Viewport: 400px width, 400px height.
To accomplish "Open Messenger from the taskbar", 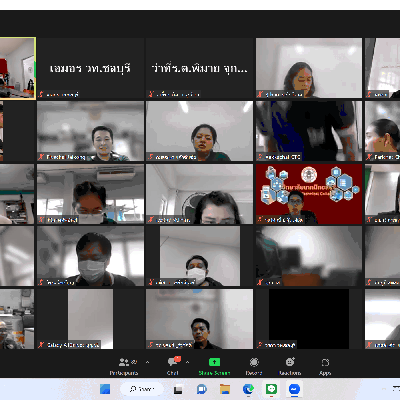I will (294, 389).
